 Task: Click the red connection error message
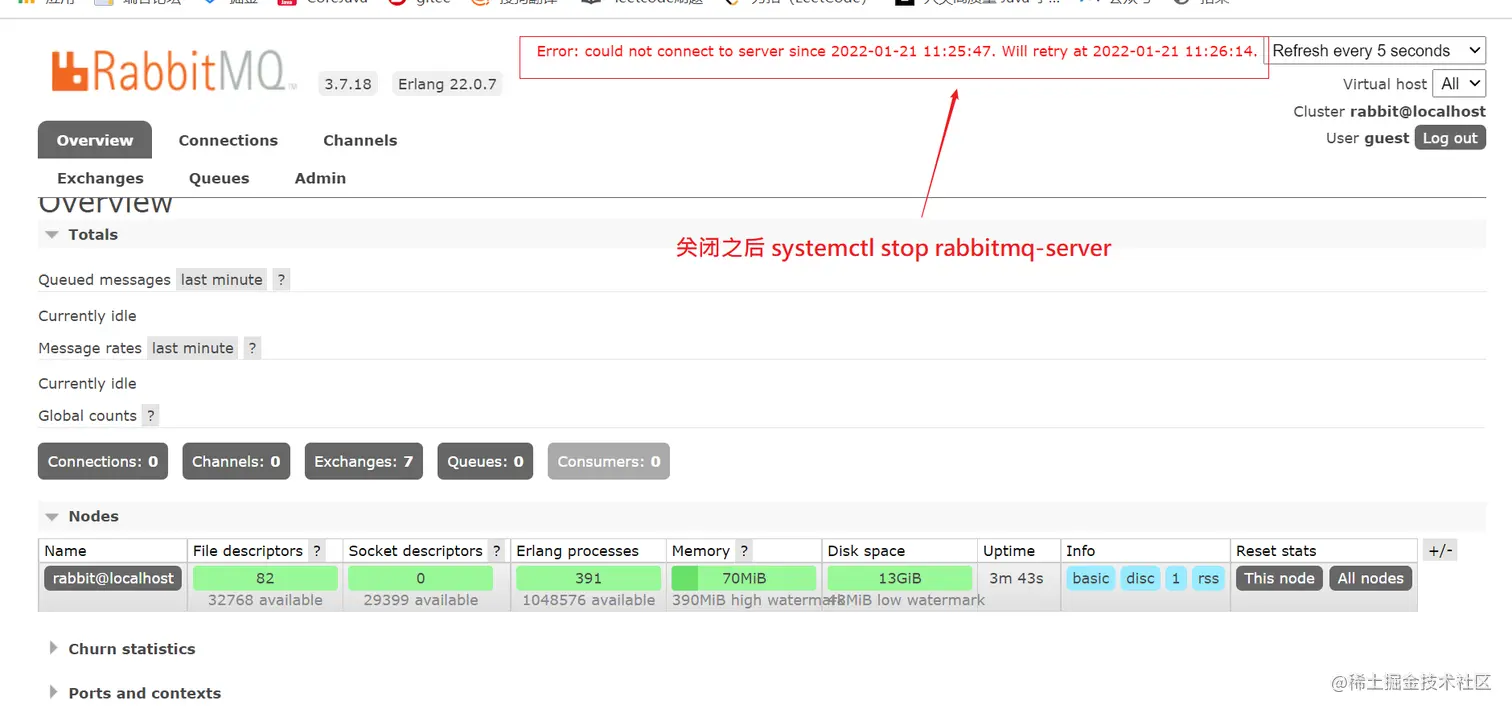pos(897,51)
